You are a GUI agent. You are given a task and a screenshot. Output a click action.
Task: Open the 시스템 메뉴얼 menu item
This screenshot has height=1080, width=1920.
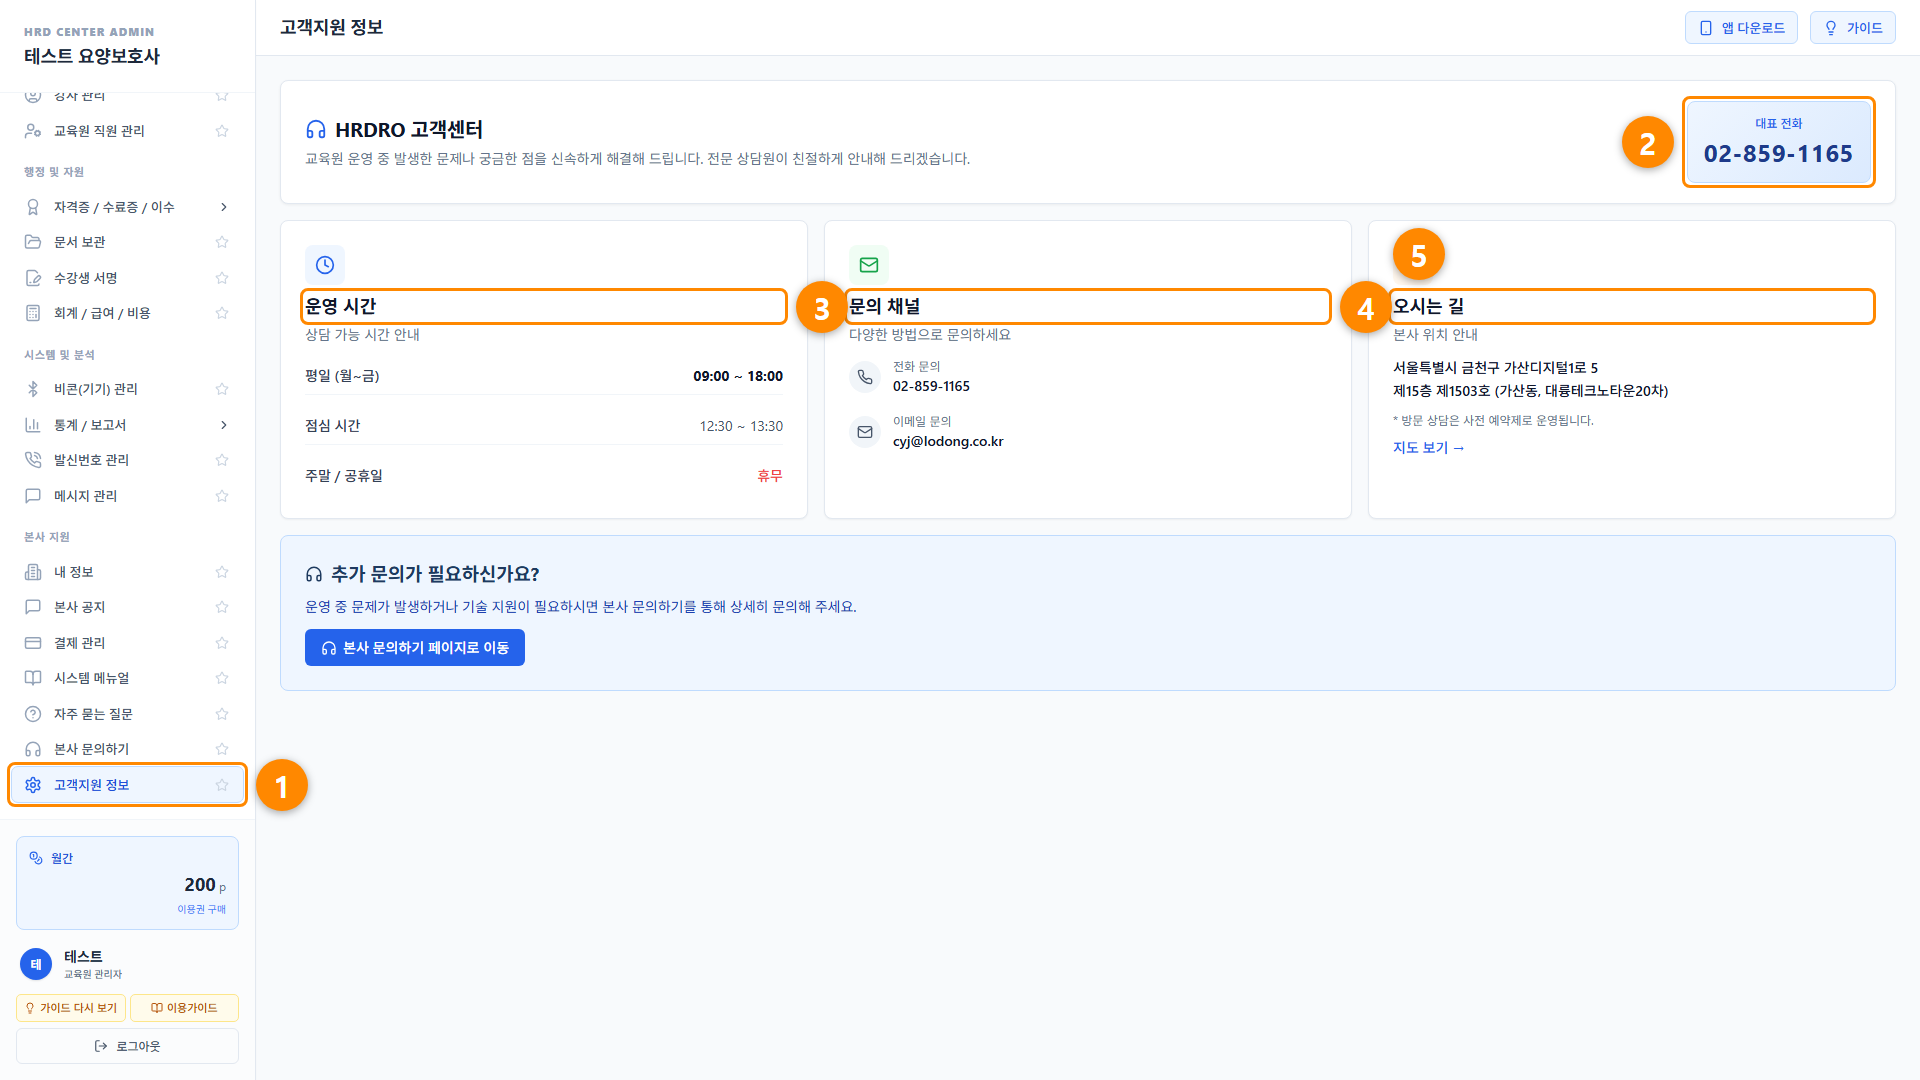click(x=127, y=678)
